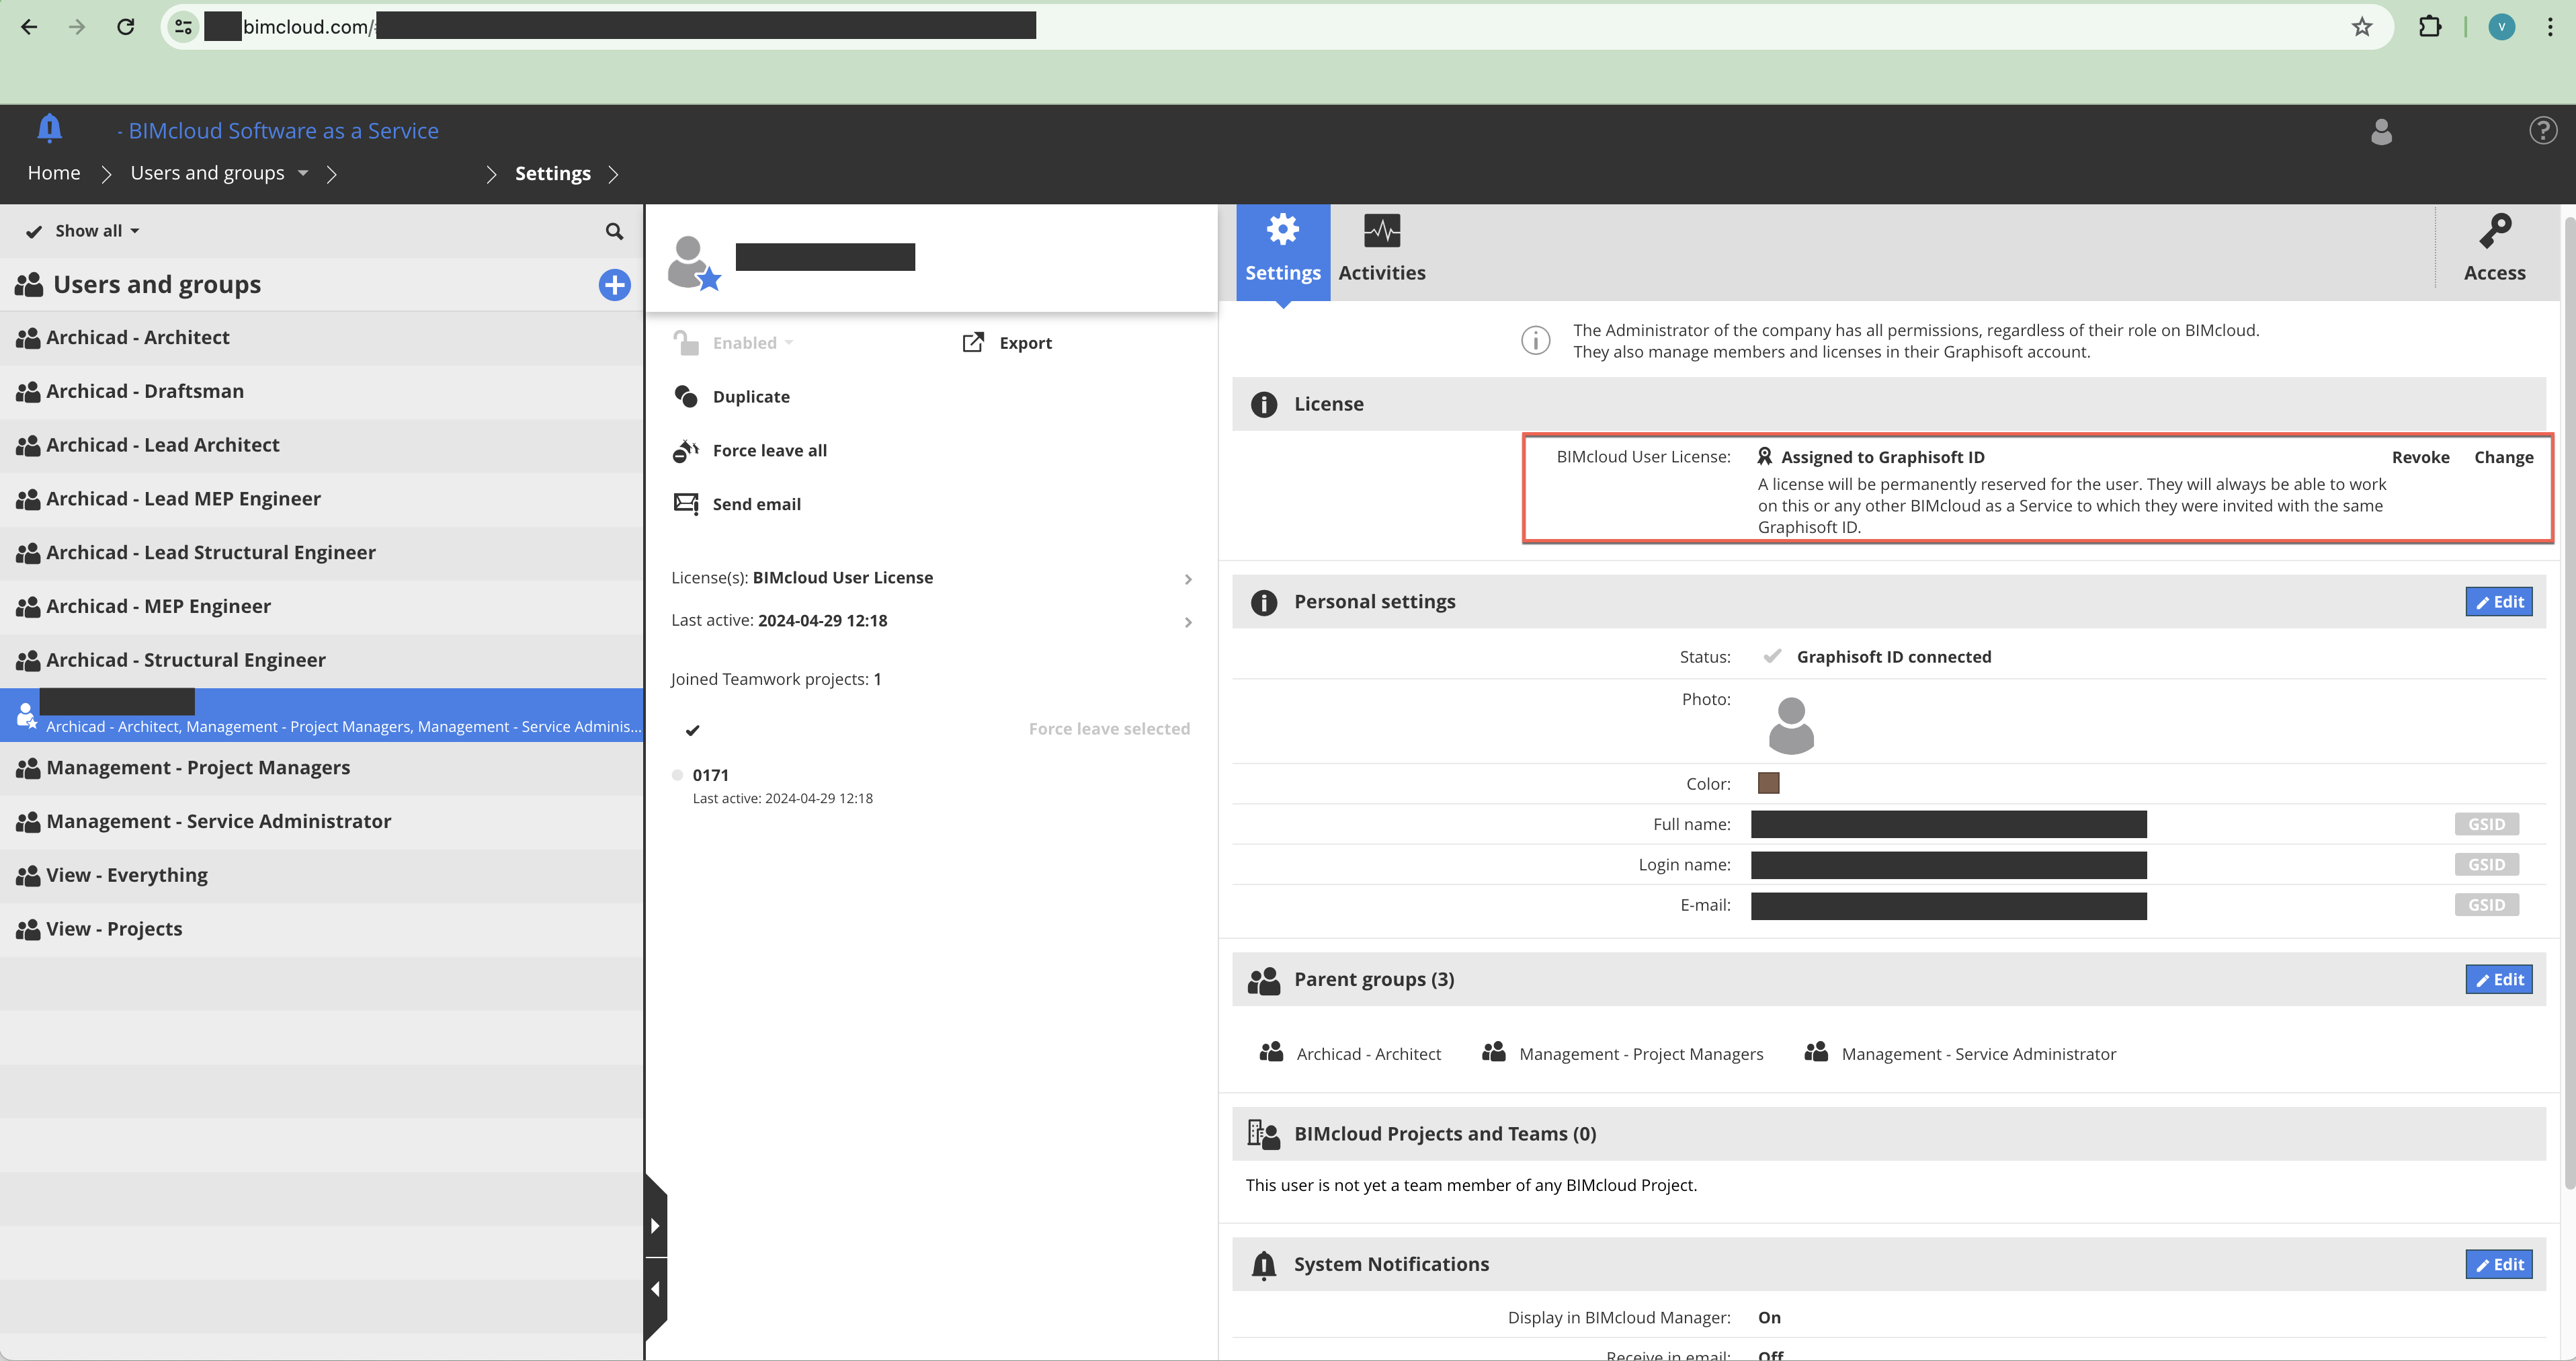
Task: Open Users and groups breadcrumb
Action: click(x=207, y=173)
